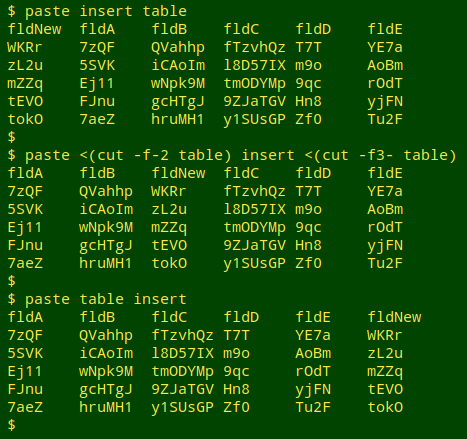The image size is (467, 439).
Task: Click 'wNpk9M' under the cut -f-2 command
Action: point(106,227)
